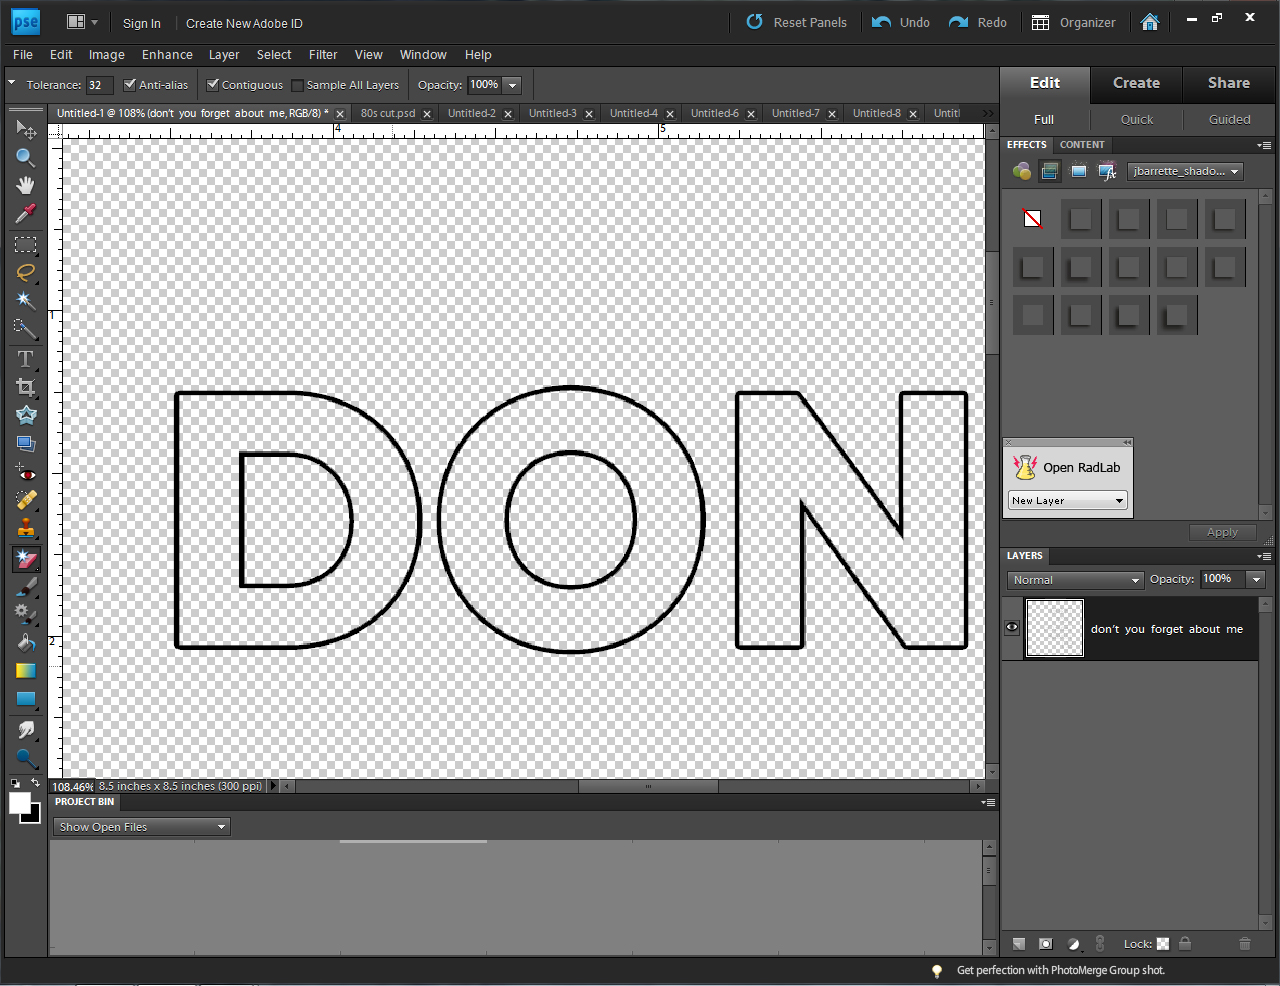Expand the Show Open Files dropdown
The image size is (1280, 986).
pyautogui.click(x=140, y=827)
